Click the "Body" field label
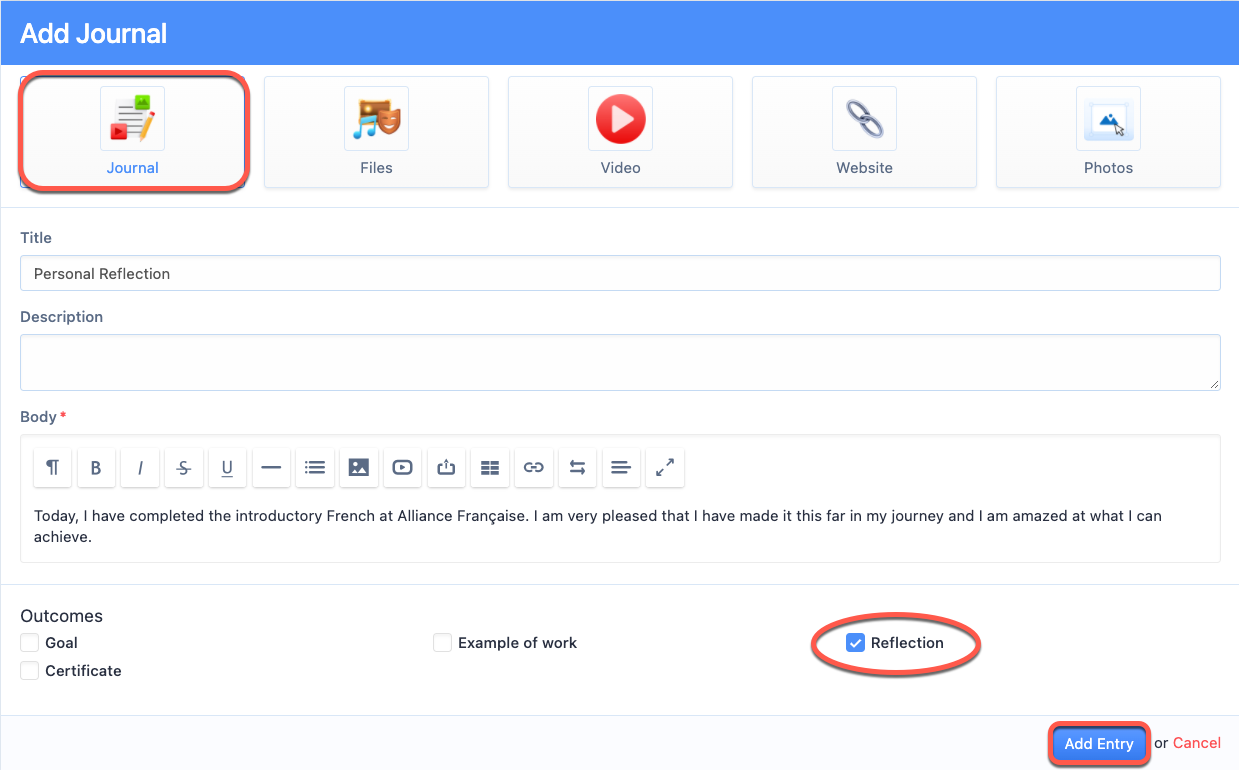The image size is (1239, 770). [x=38, y=416]
